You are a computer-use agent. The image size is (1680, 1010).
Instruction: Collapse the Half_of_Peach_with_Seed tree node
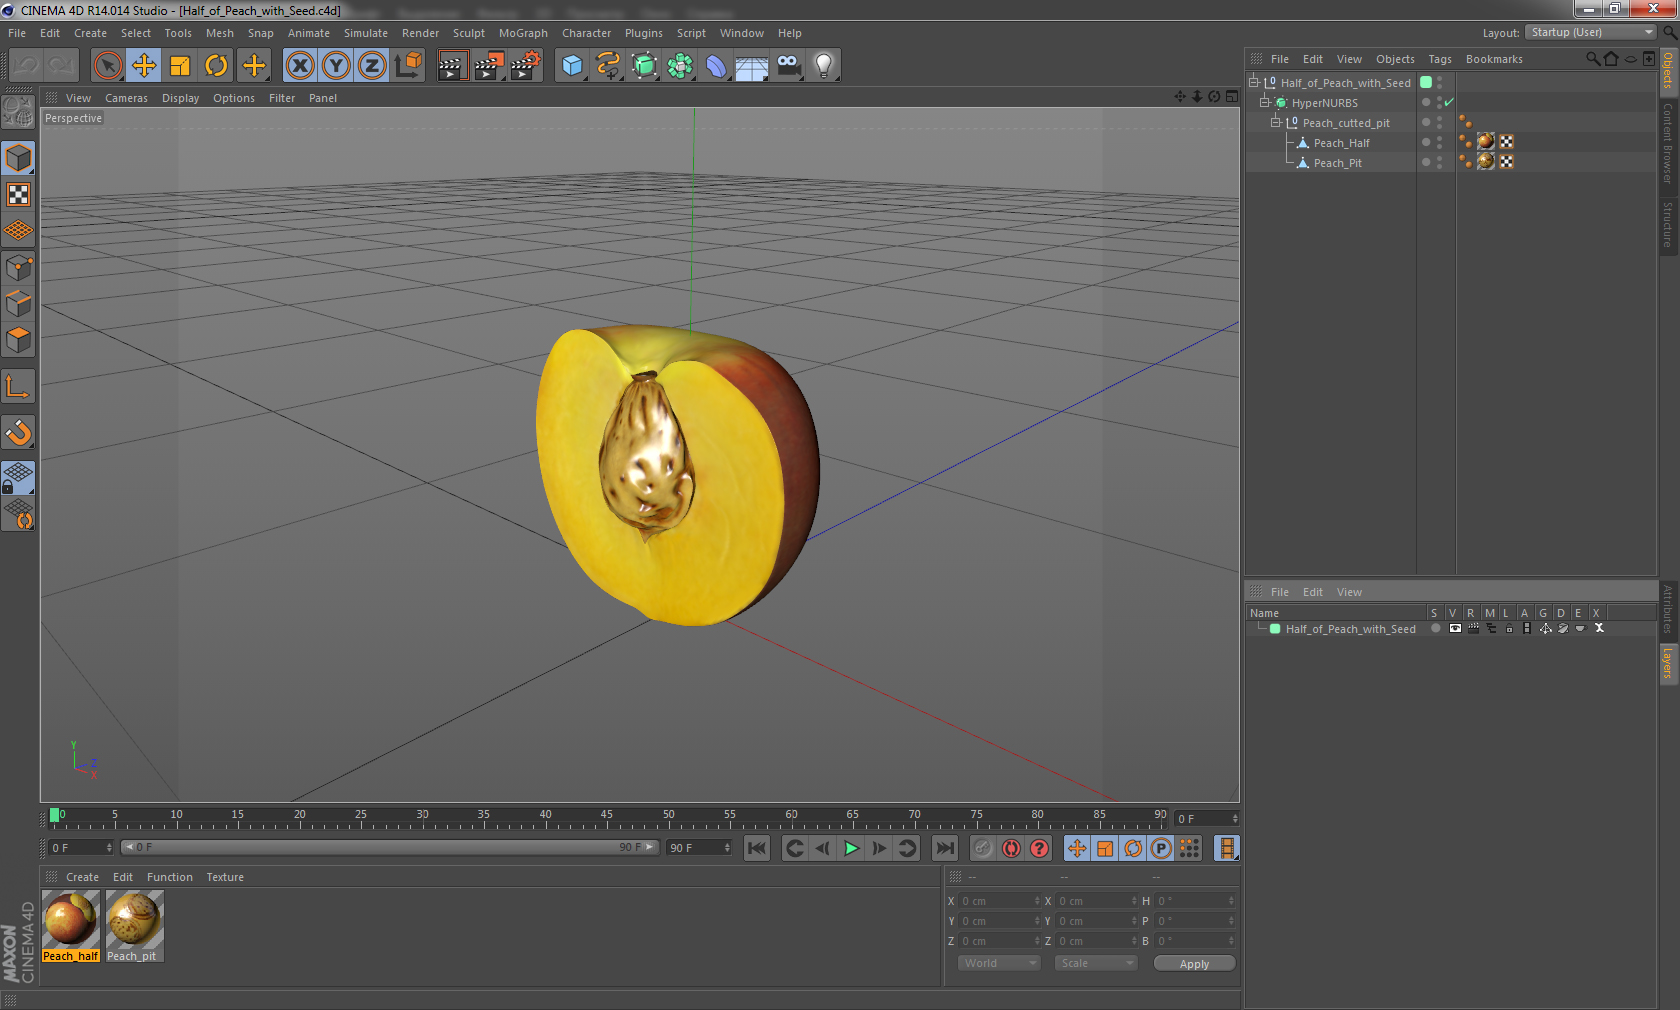click(1253, 82)
